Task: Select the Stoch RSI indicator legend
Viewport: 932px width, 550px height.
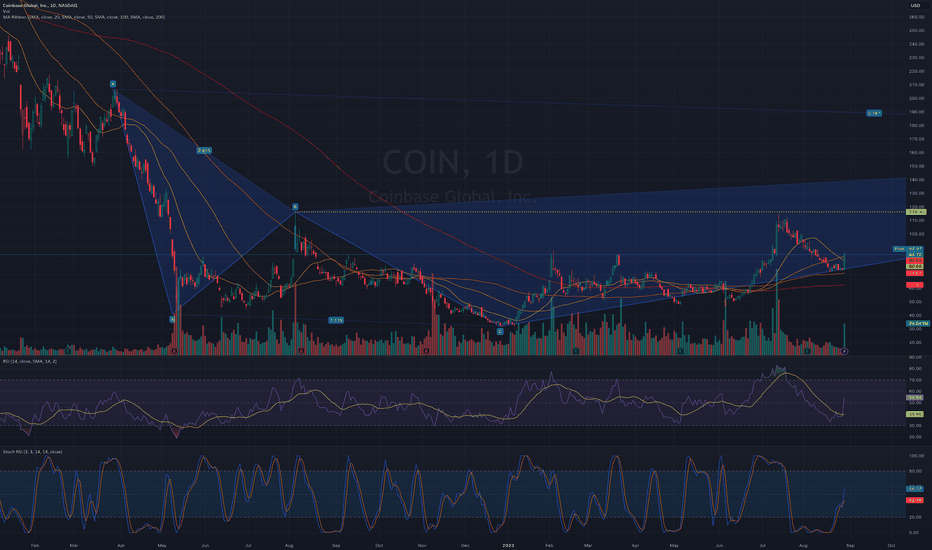Action: point(32,452)
